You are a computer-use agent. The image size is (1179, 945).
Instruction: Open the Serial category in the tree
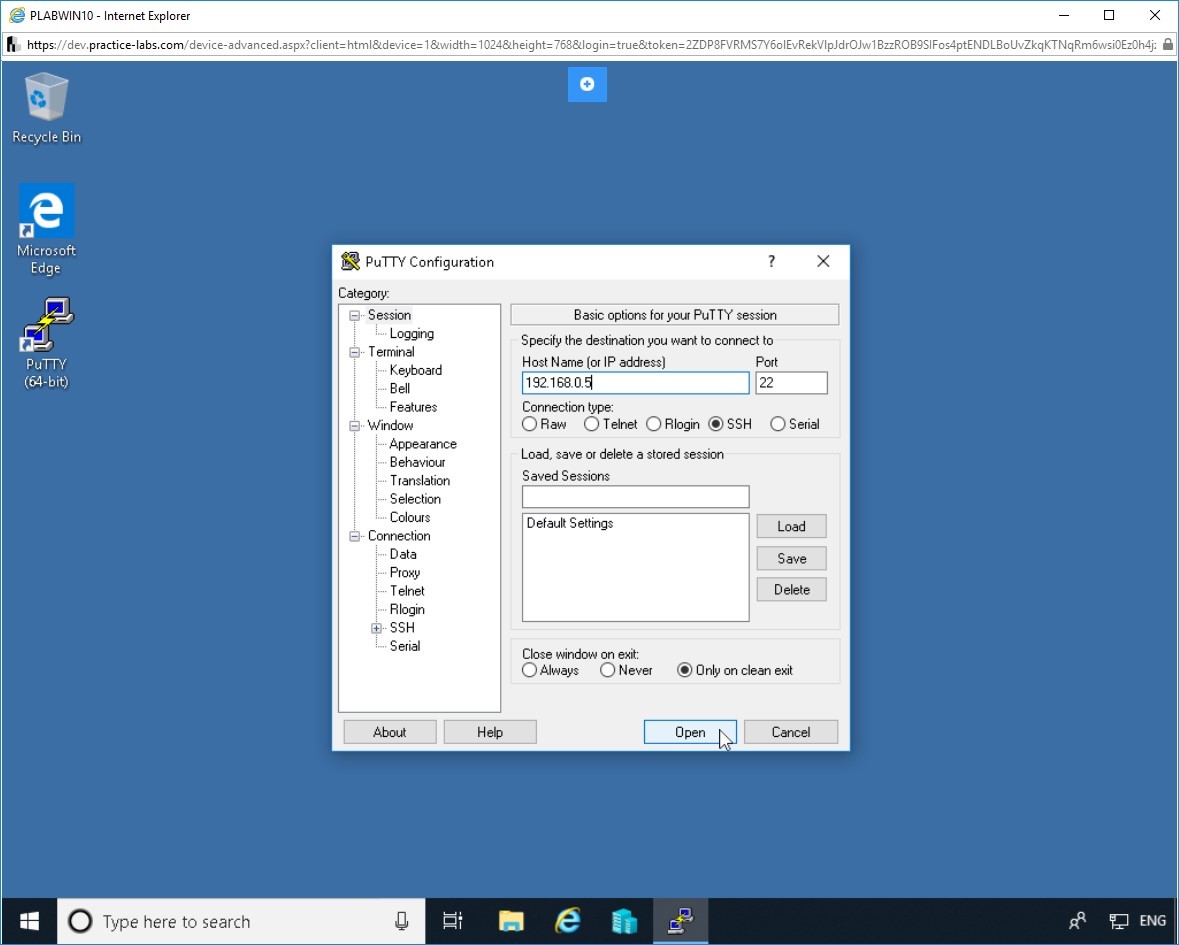click(x=405, y=646)
